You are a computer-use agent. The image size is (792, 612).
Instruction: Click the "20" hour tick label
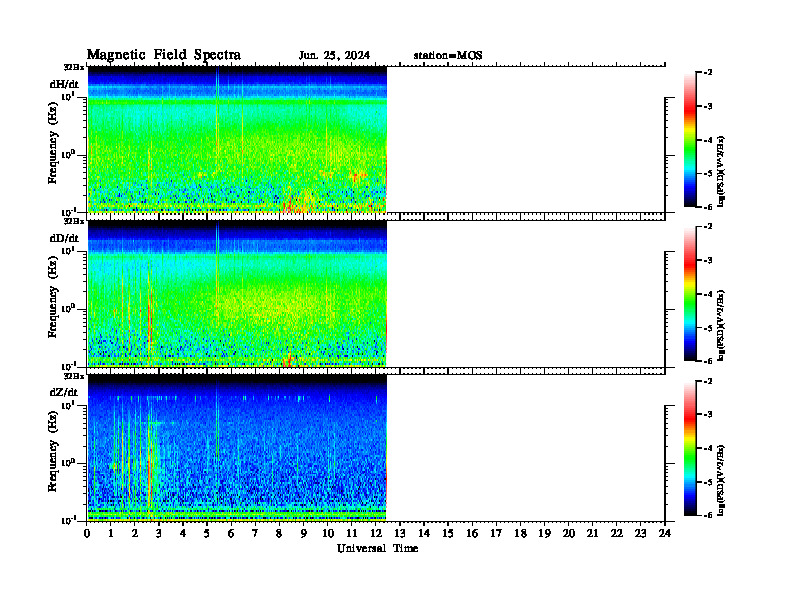[x=569, y=534]
